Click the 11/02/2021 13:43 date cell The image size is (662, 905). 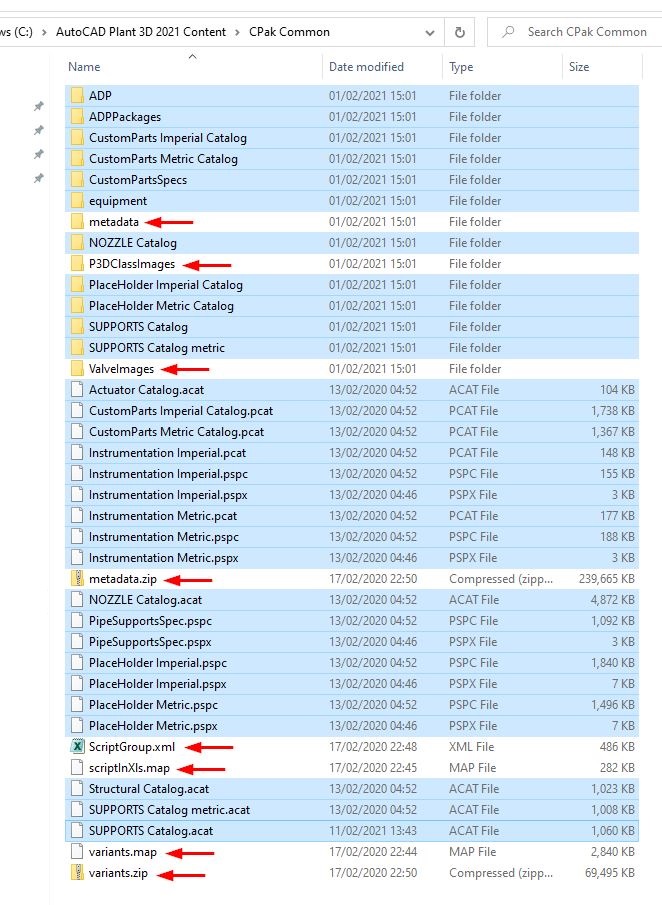[x=372, y=831]
